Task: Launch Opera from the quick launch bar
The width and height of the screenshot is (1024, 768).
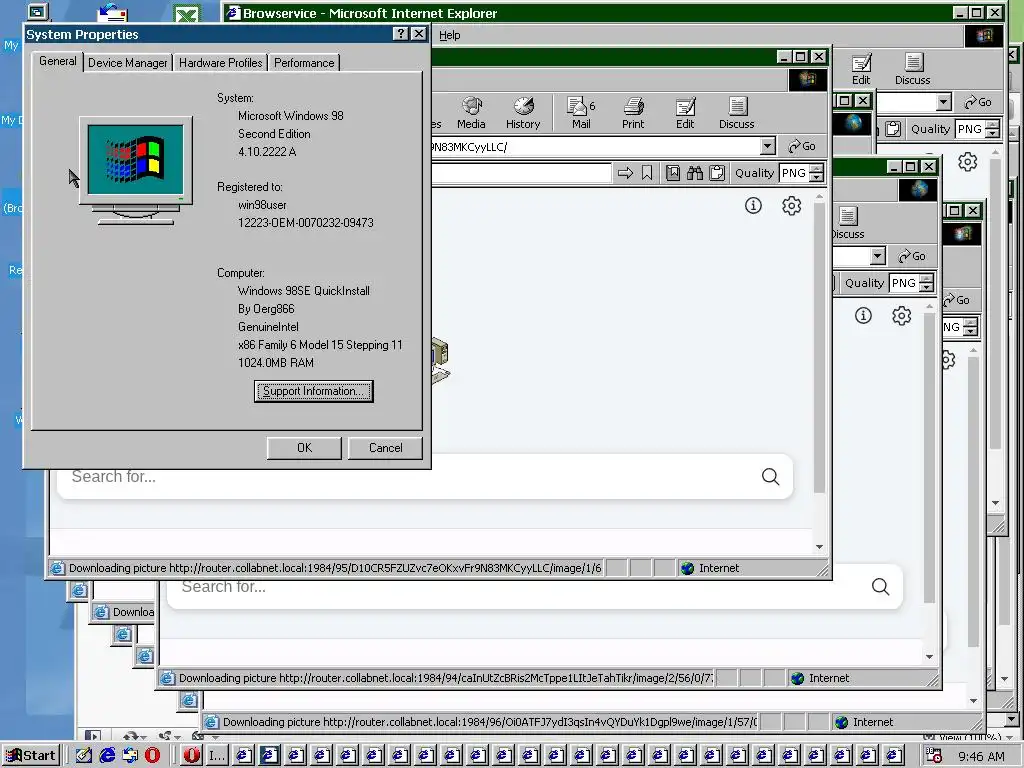Action: (152, 756)
